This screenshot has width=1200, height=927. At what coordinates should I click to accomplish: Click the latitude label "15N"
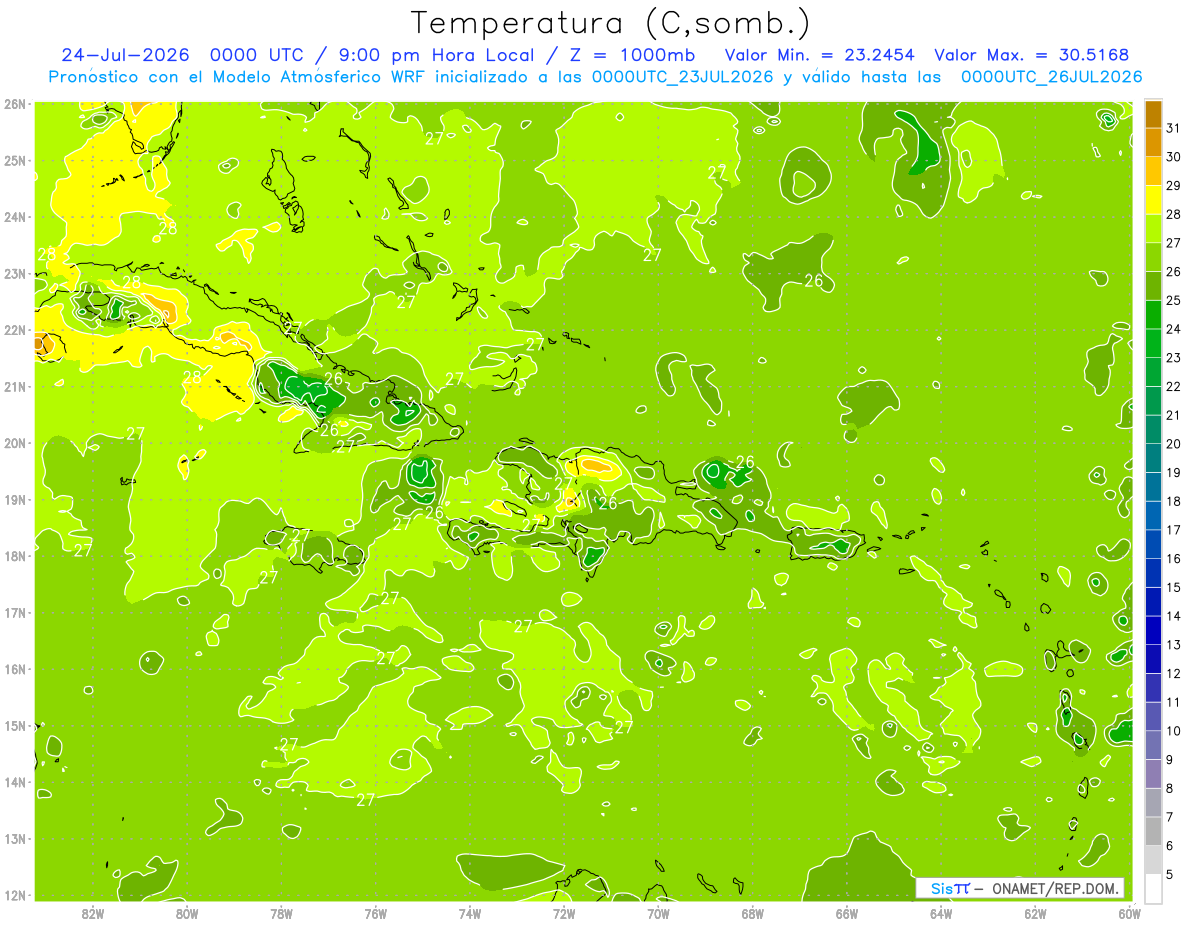(x=15, y=725)
